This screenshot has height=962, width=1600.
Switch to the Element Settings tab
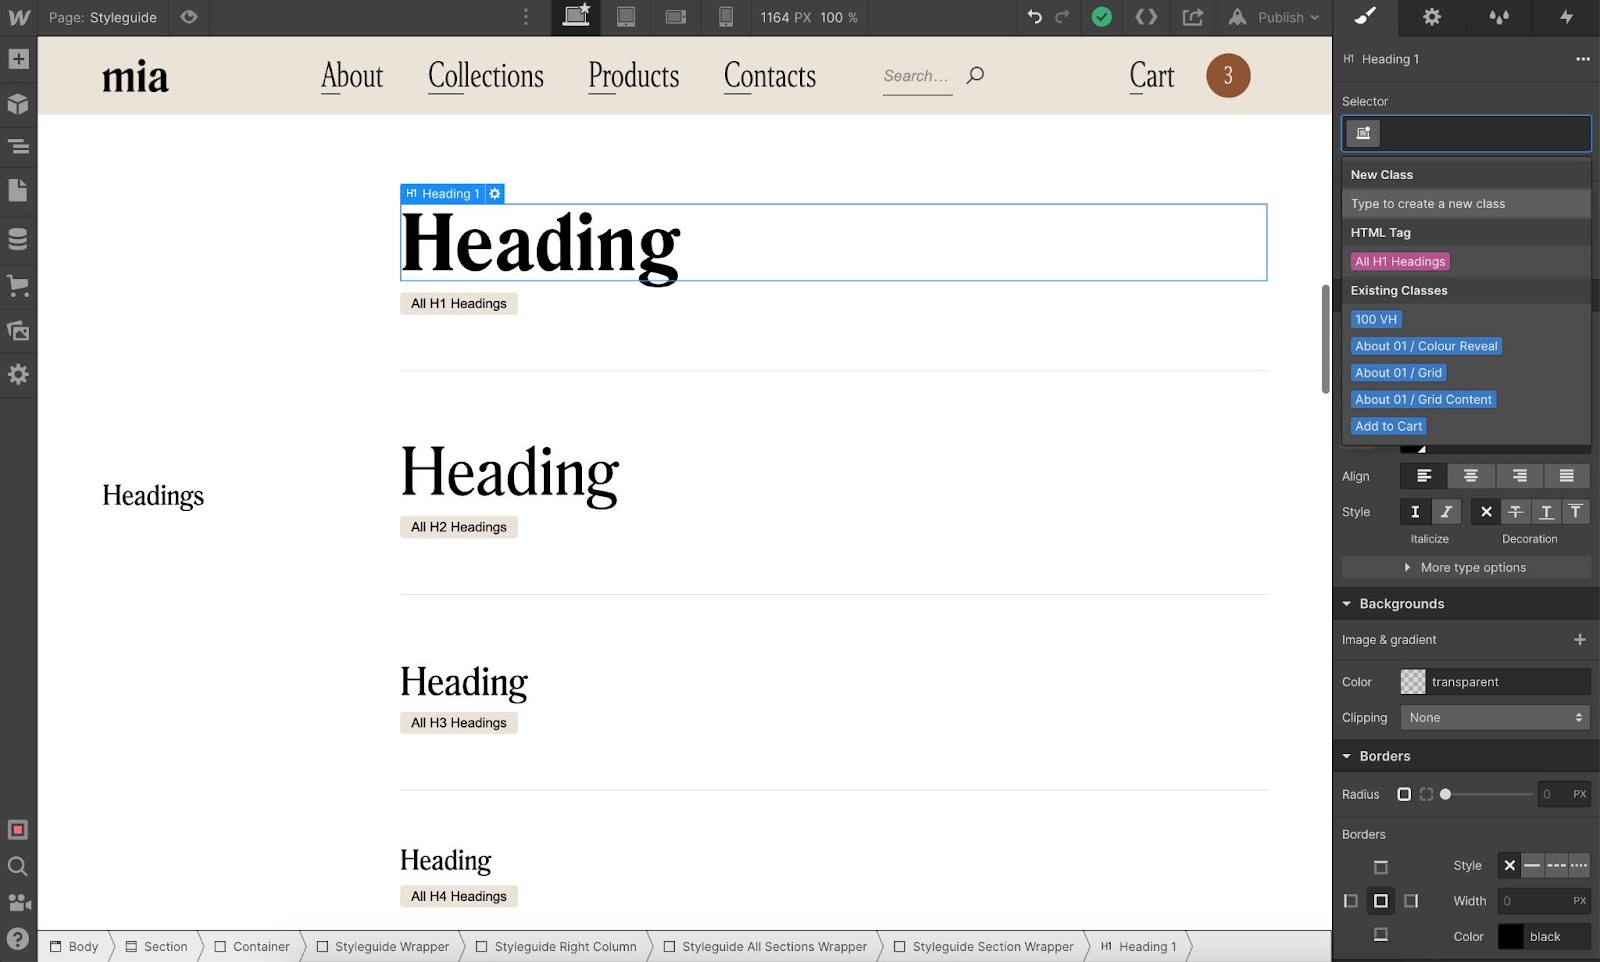pyautogui.click(x=1432, y=17)
